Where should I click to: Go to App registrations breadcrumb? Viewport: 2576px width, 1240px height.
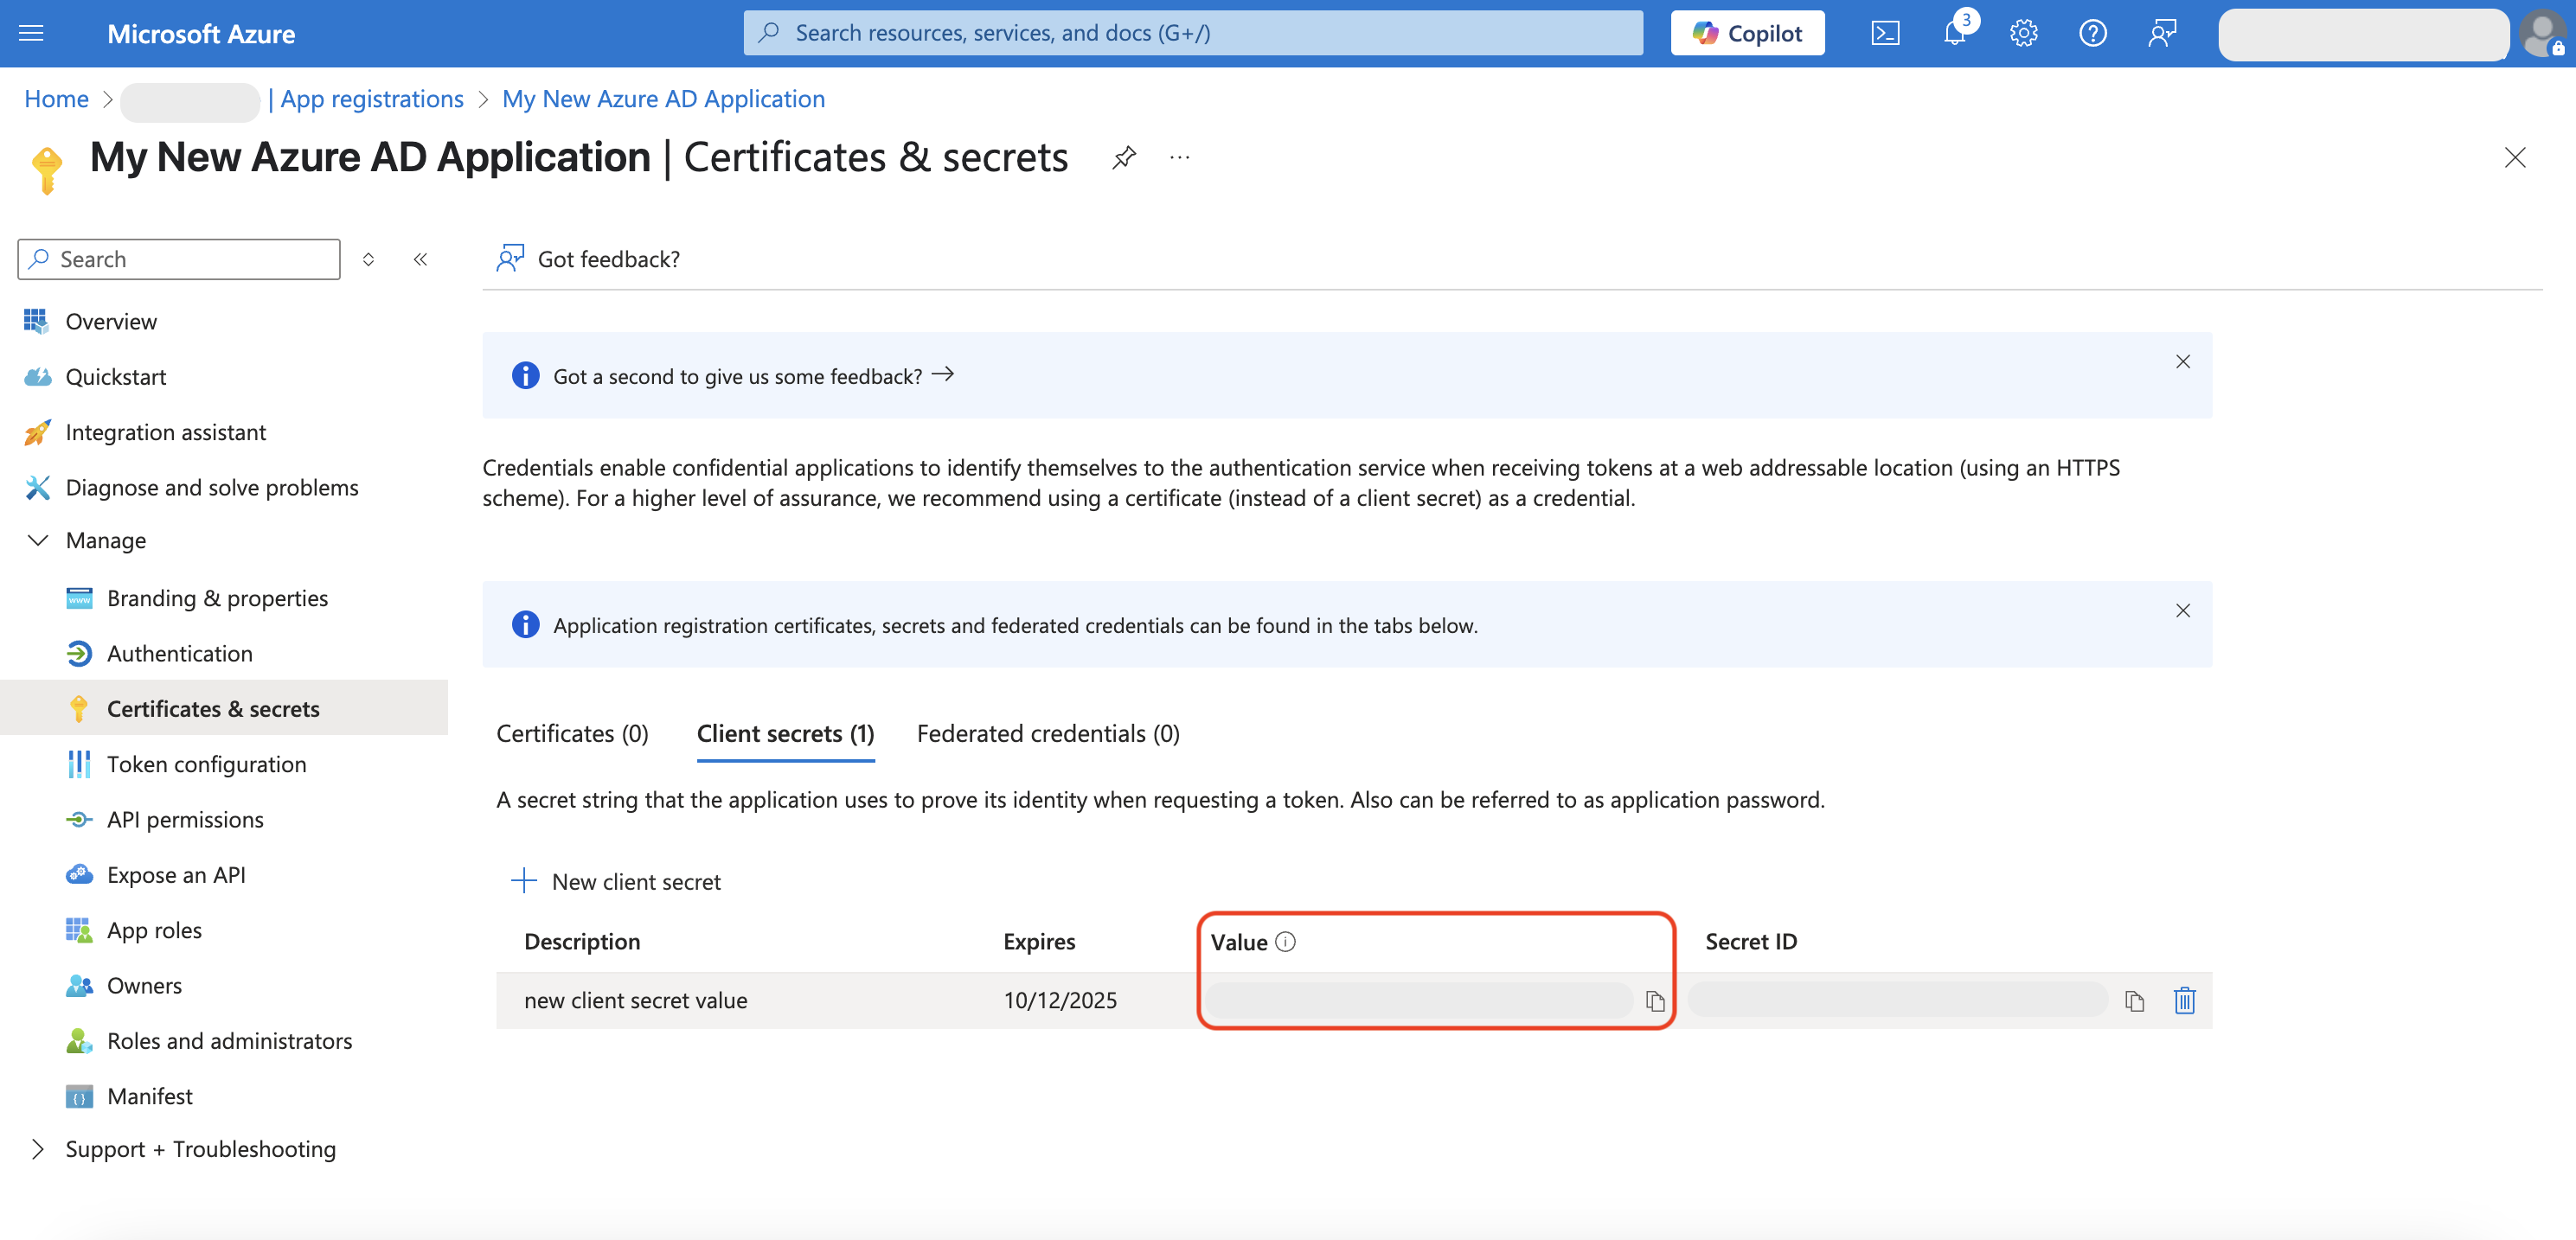[x=372, y=98]
